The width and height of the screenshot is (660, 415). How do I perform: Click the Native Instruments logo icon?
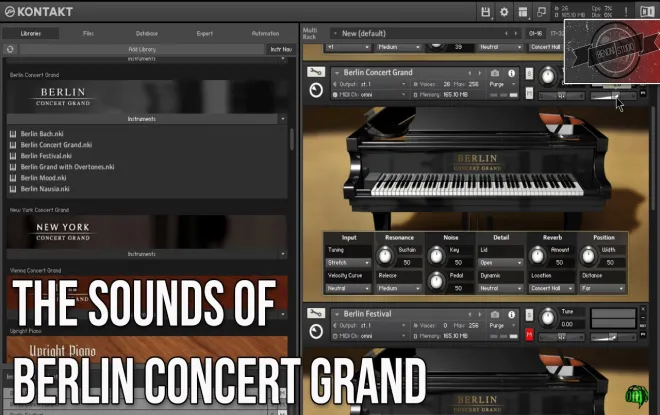pos(647,12)
